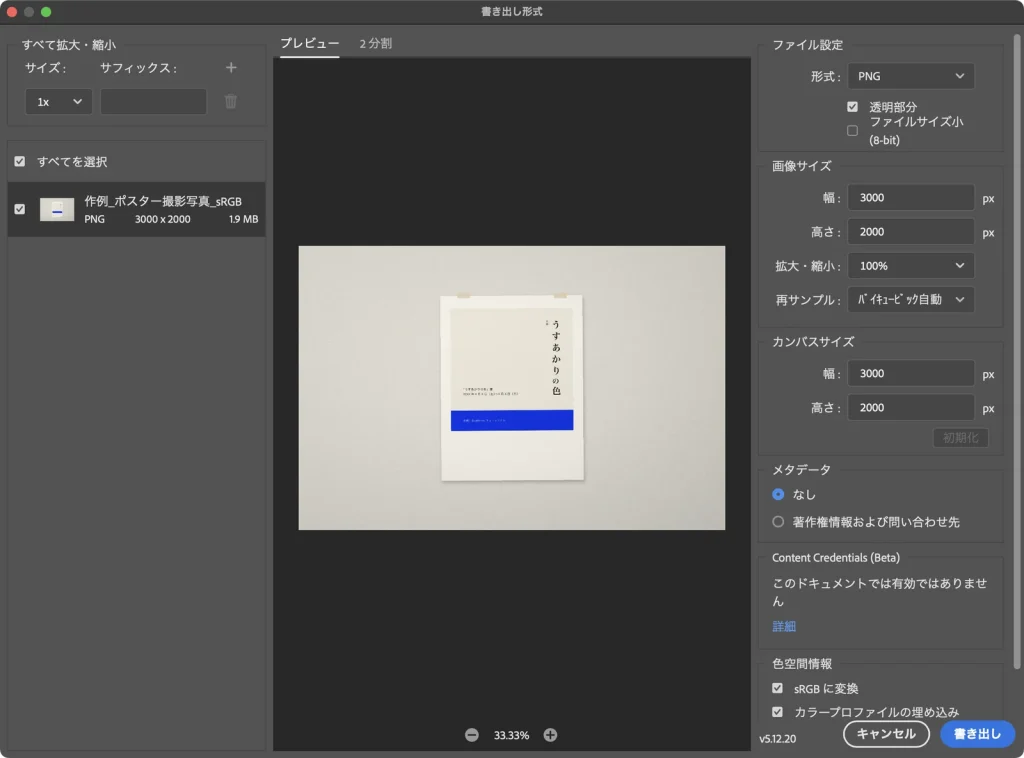Click the poster preview image
This screenshot has width=1024, height=758.
pyautogui.click(x=511, y=388)
